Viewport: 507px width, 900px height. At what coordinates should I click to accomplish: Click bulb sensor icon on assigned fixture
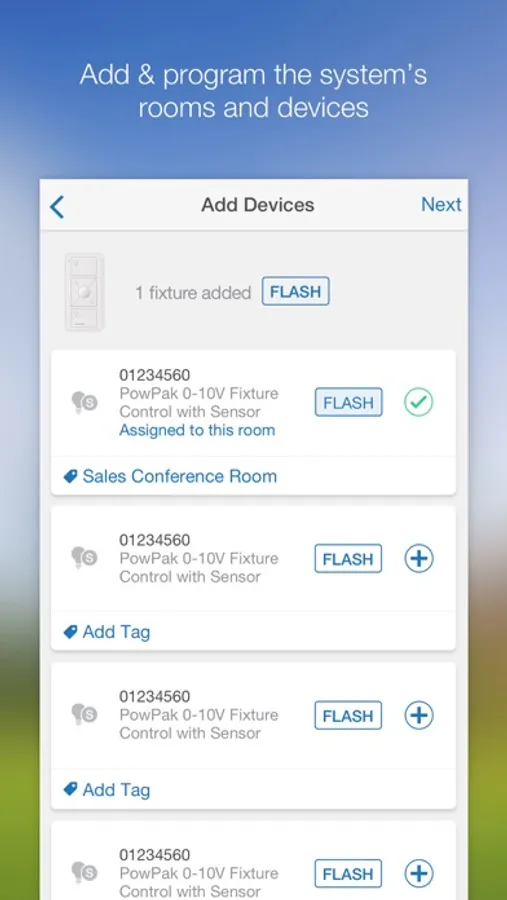tap(84, 402)
